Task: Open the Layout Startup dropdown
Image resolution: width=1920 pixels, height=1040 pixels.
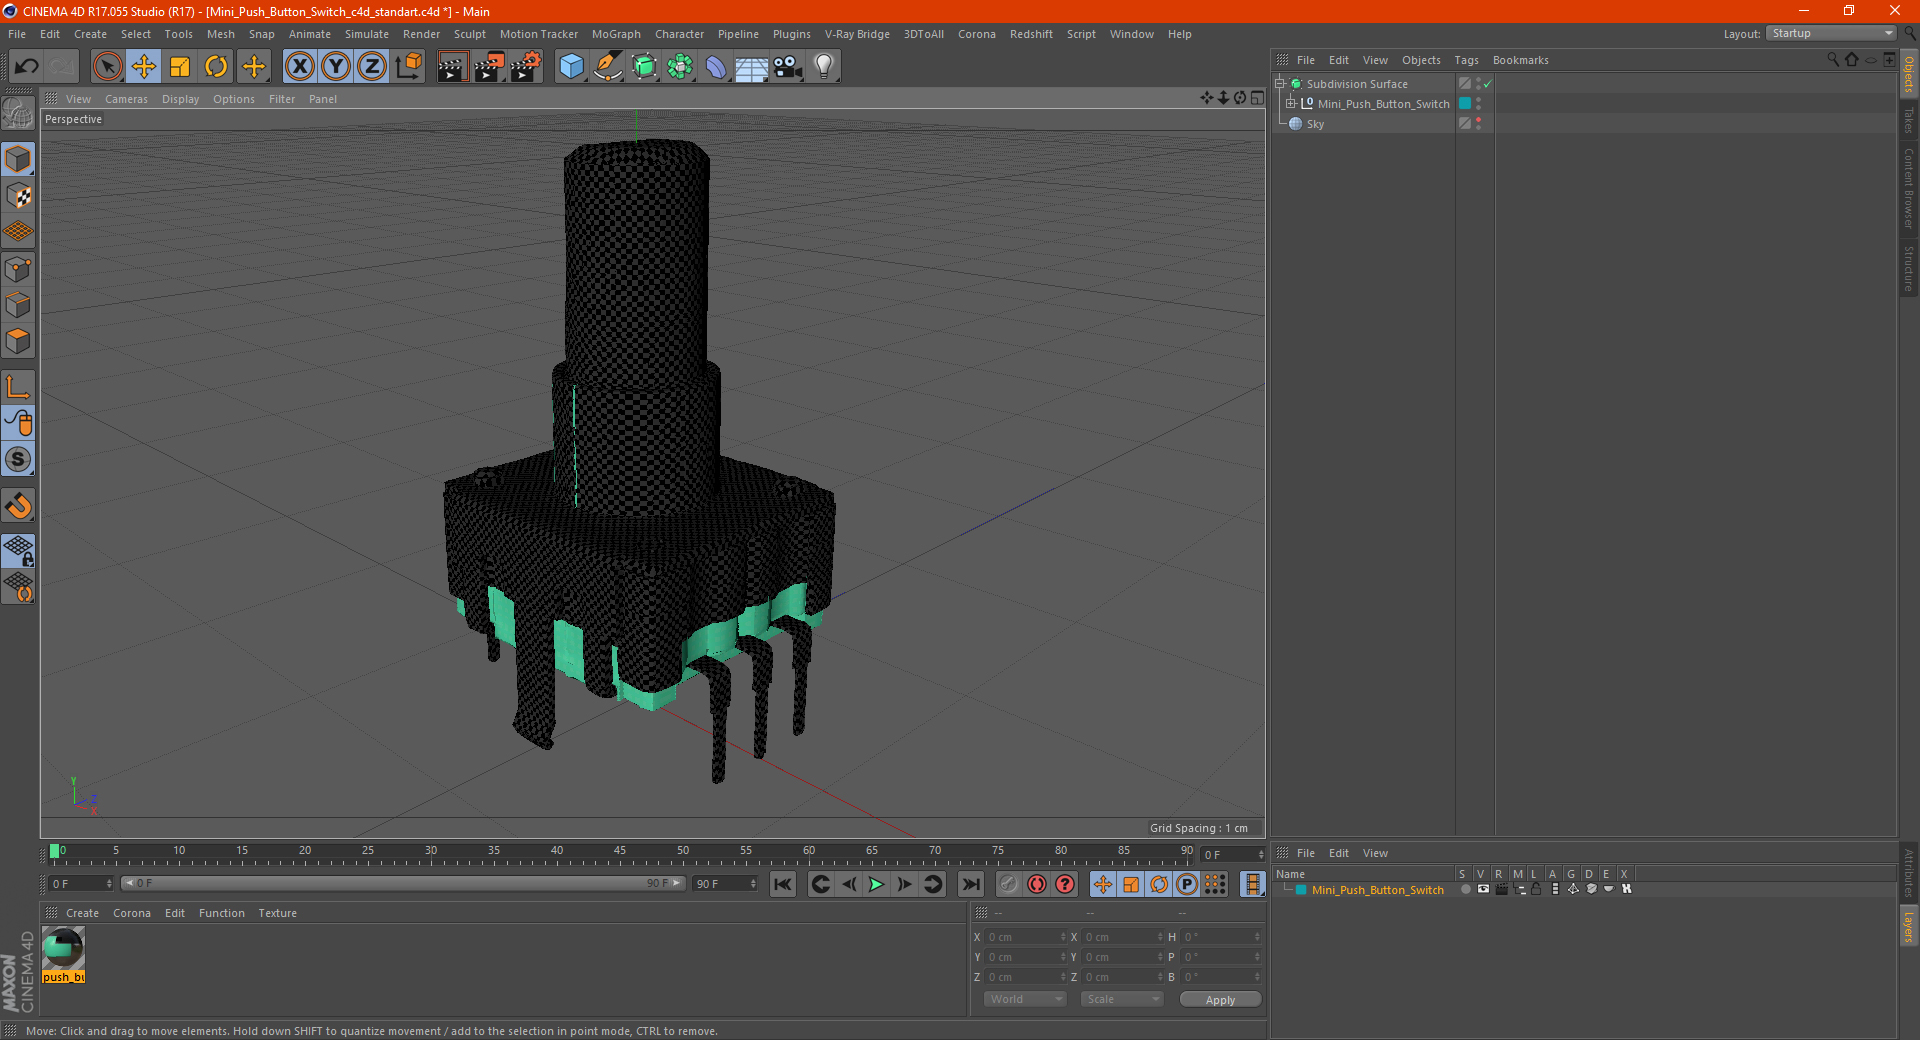Action: click(1831, 33)
